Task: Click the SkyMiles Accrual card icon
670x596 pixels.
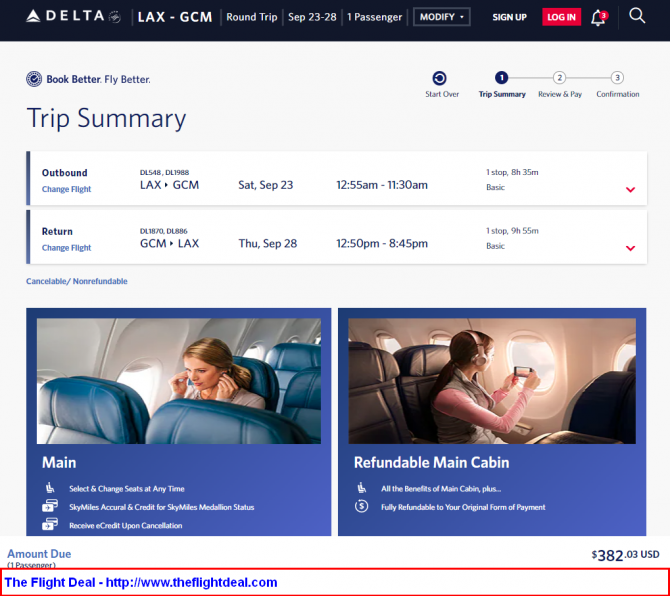Action: click(x=50, y=506)
